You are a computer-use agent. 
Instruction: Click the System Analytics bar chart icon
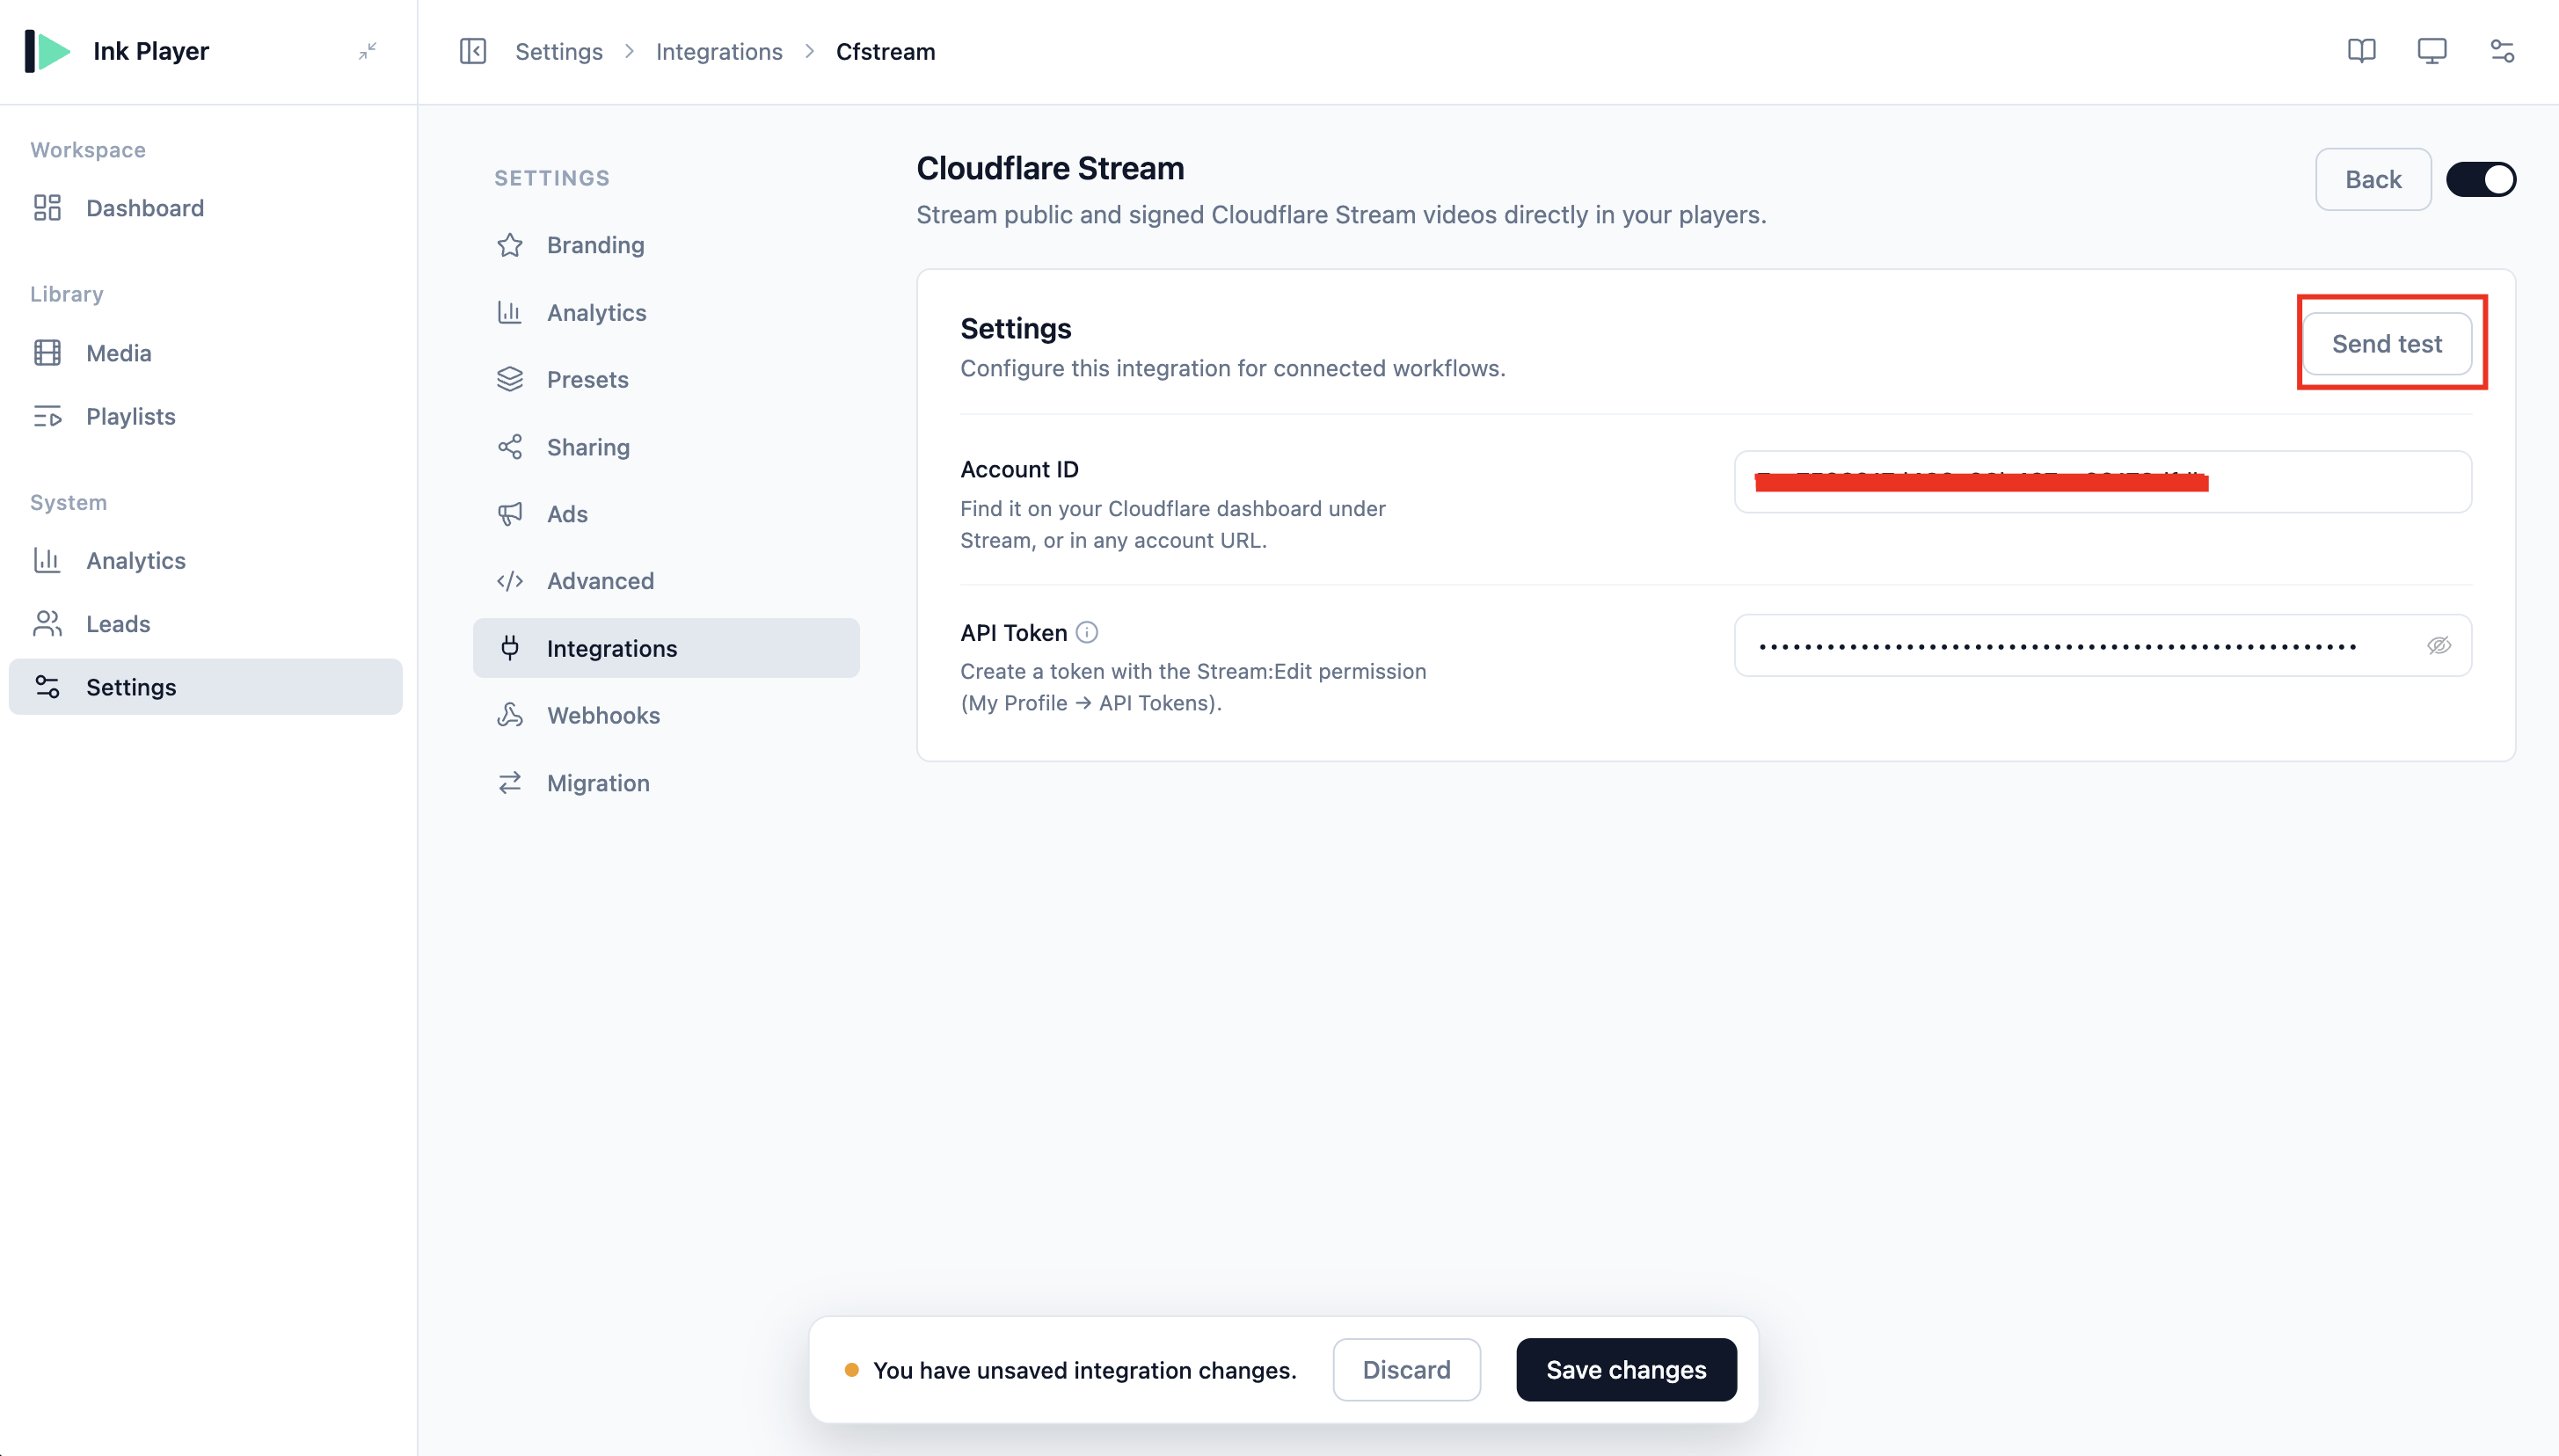pos(47,560)
